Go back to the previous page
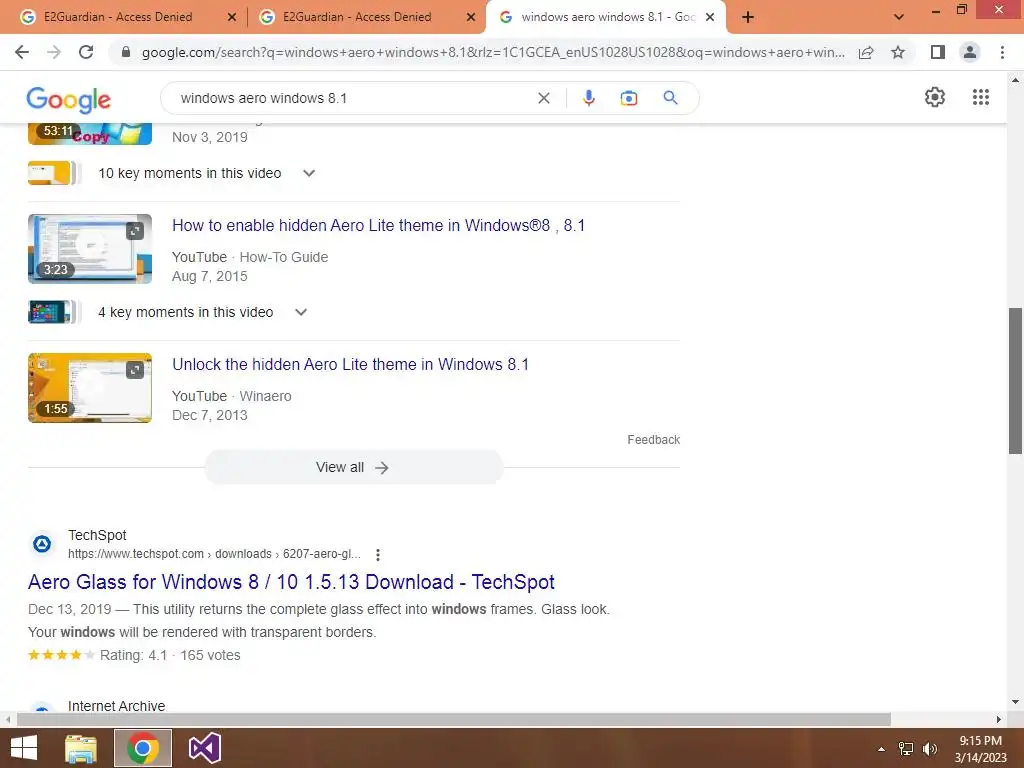1024x768 pixels. [x=22, y=52]
